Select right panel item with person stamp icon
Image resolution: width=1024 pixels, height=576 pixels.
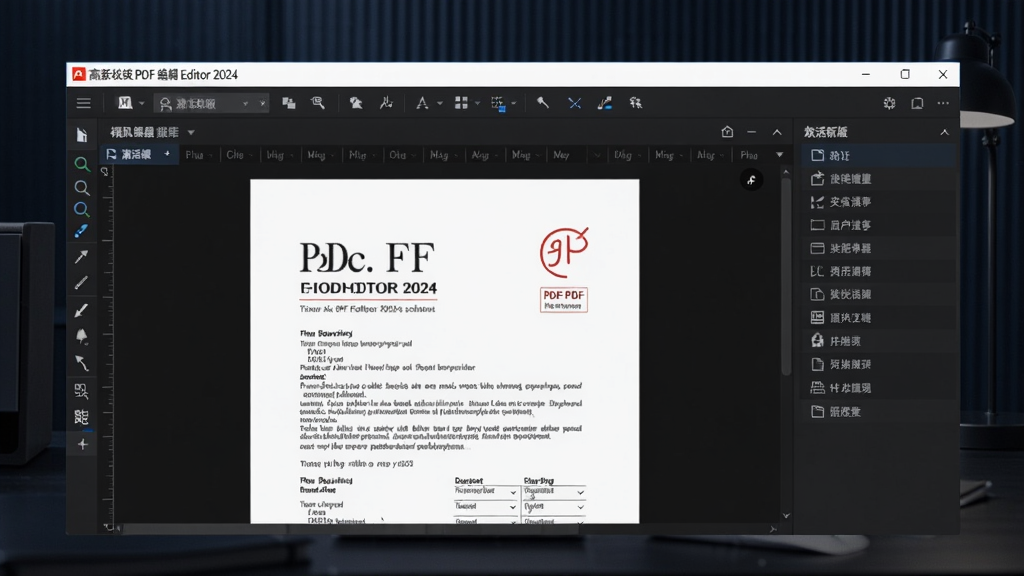(877, 341)
